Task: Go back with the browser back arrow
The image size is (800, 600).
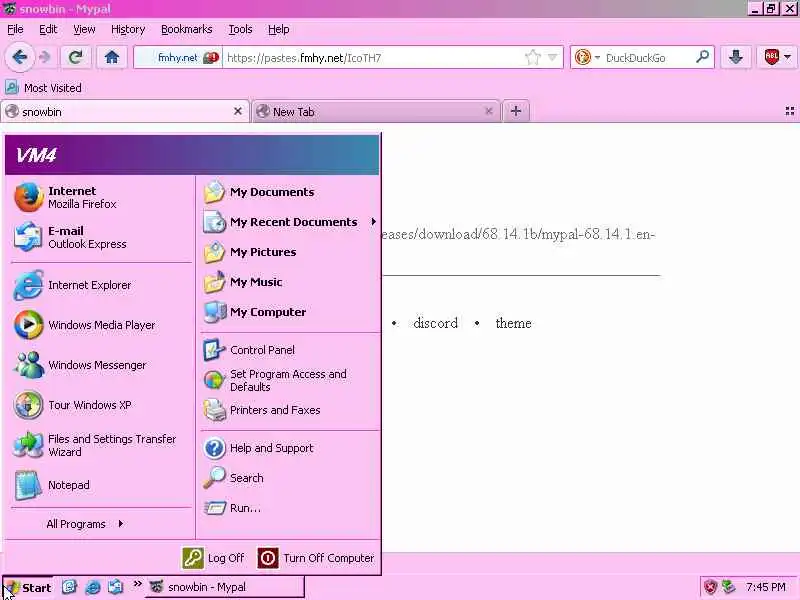Action: click(19, 57)
